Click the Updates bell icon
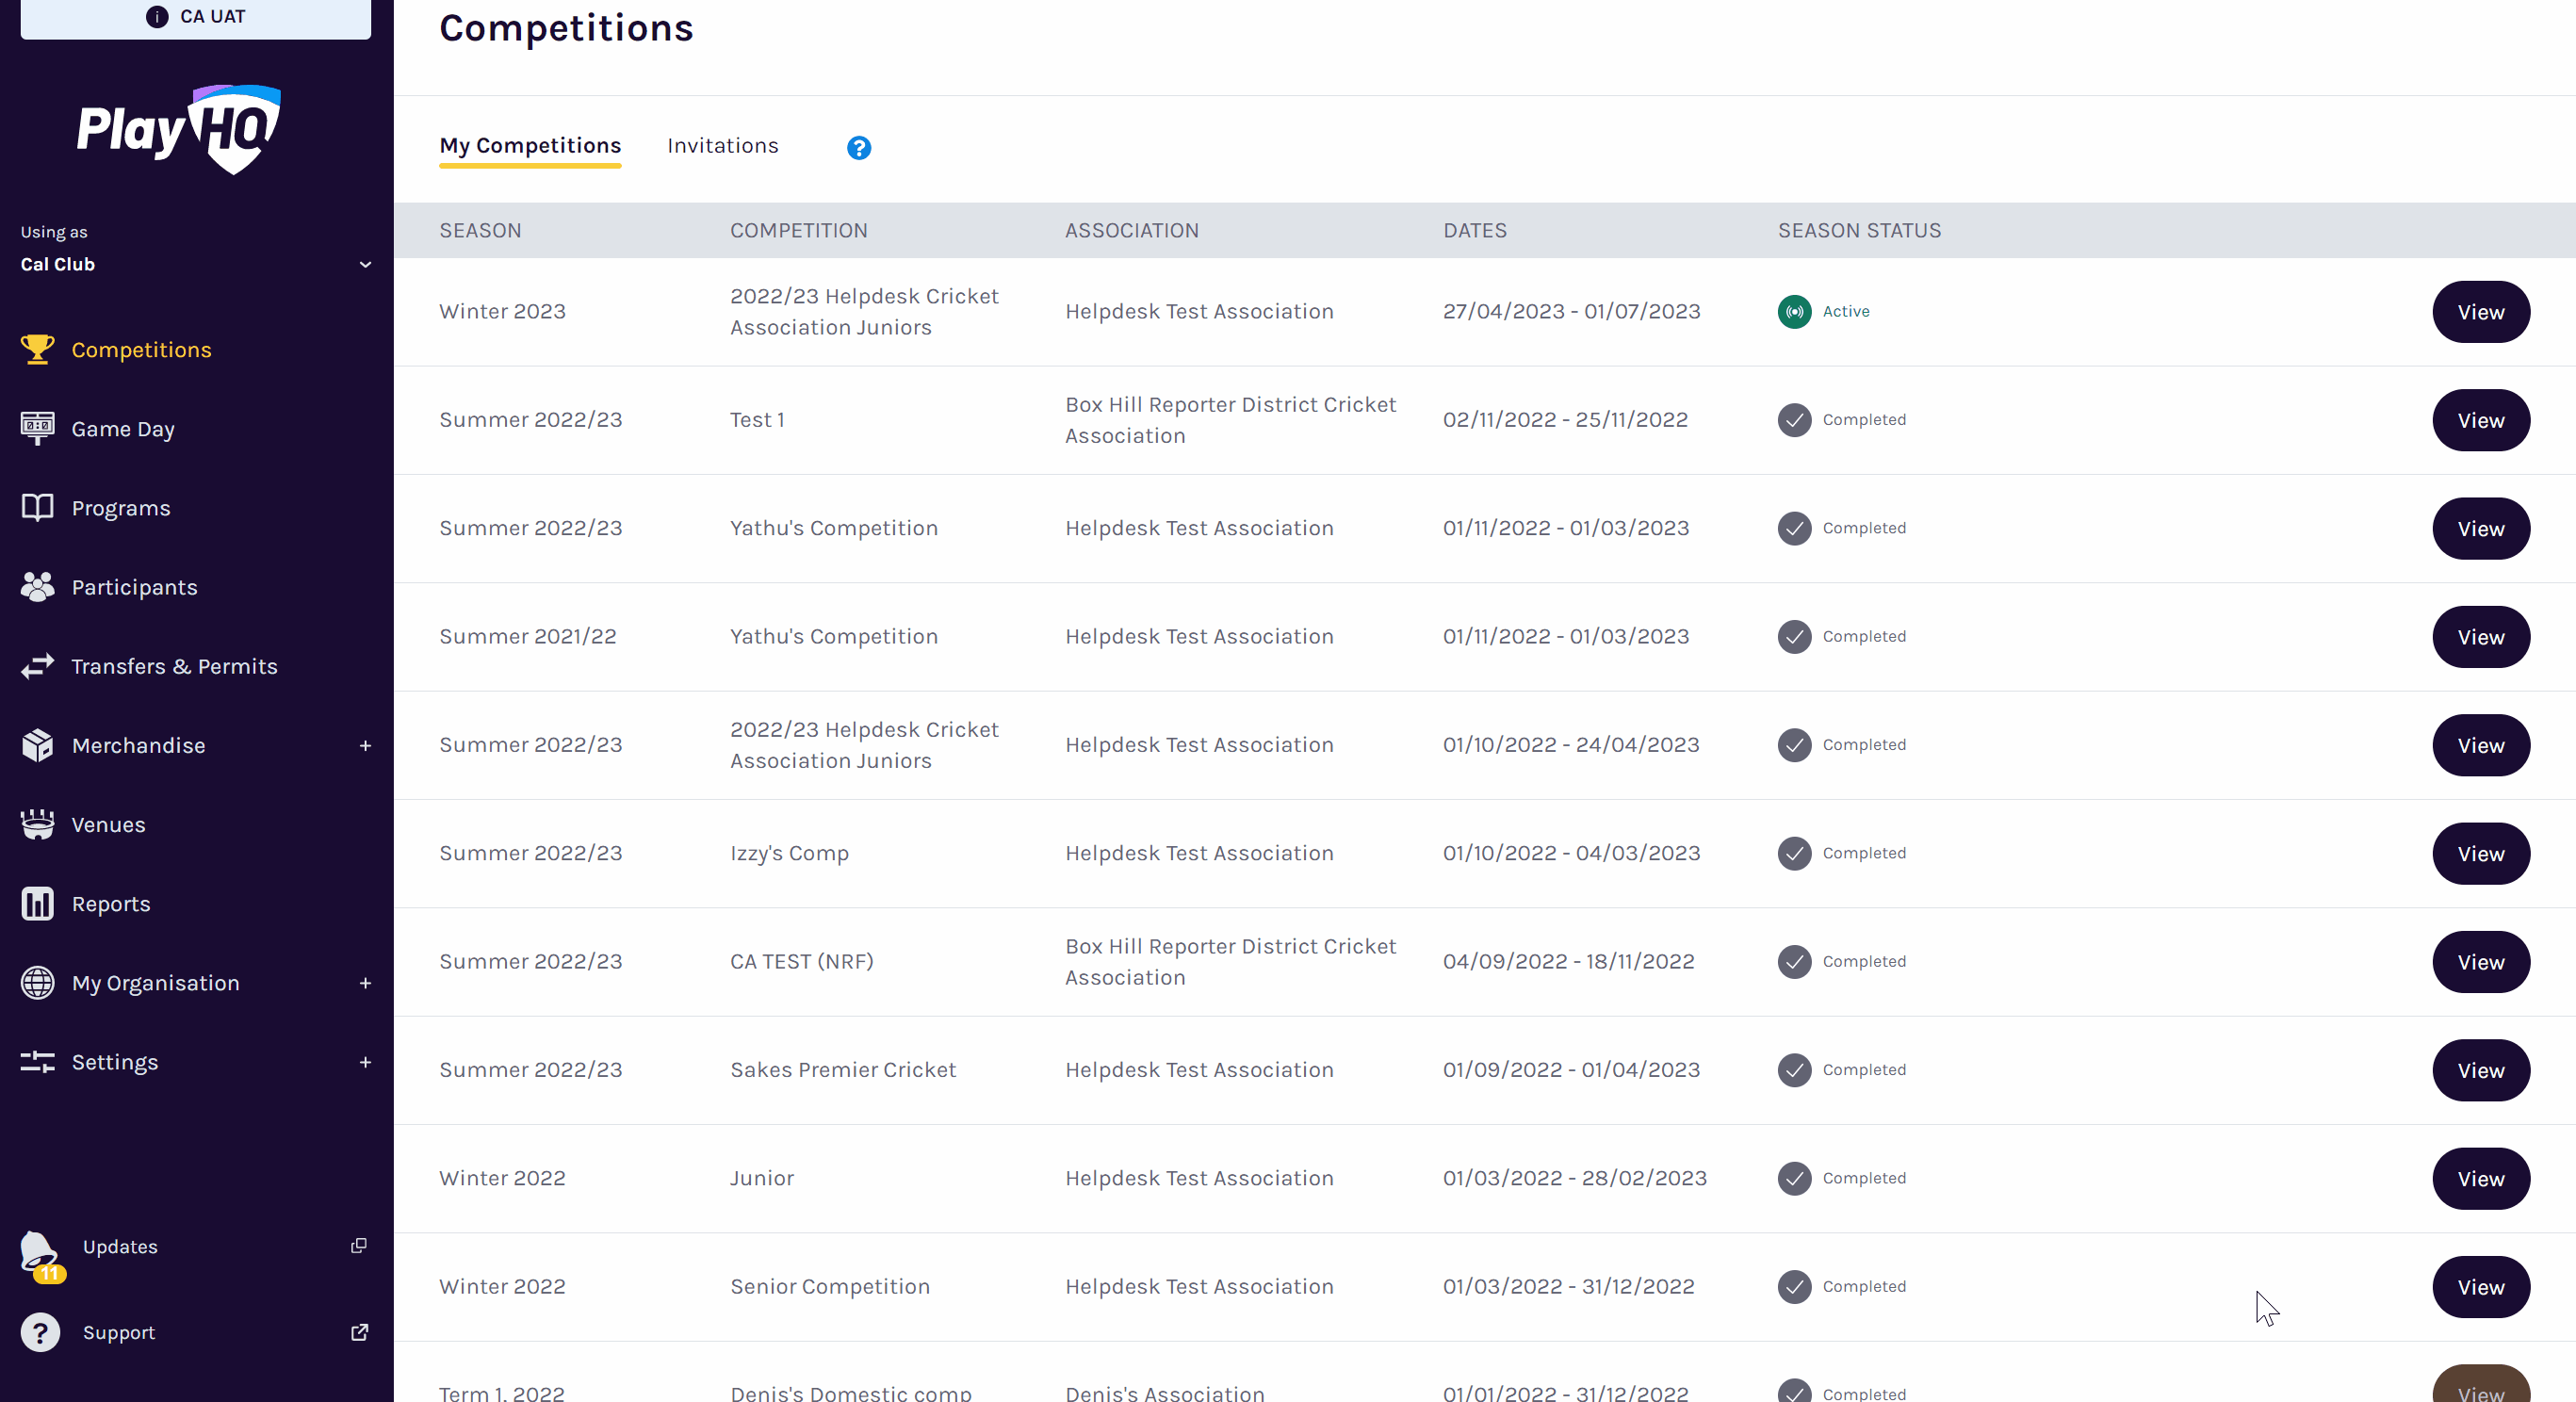This screenshot has width=2576, height=1402. click(x=40, y=1252)
